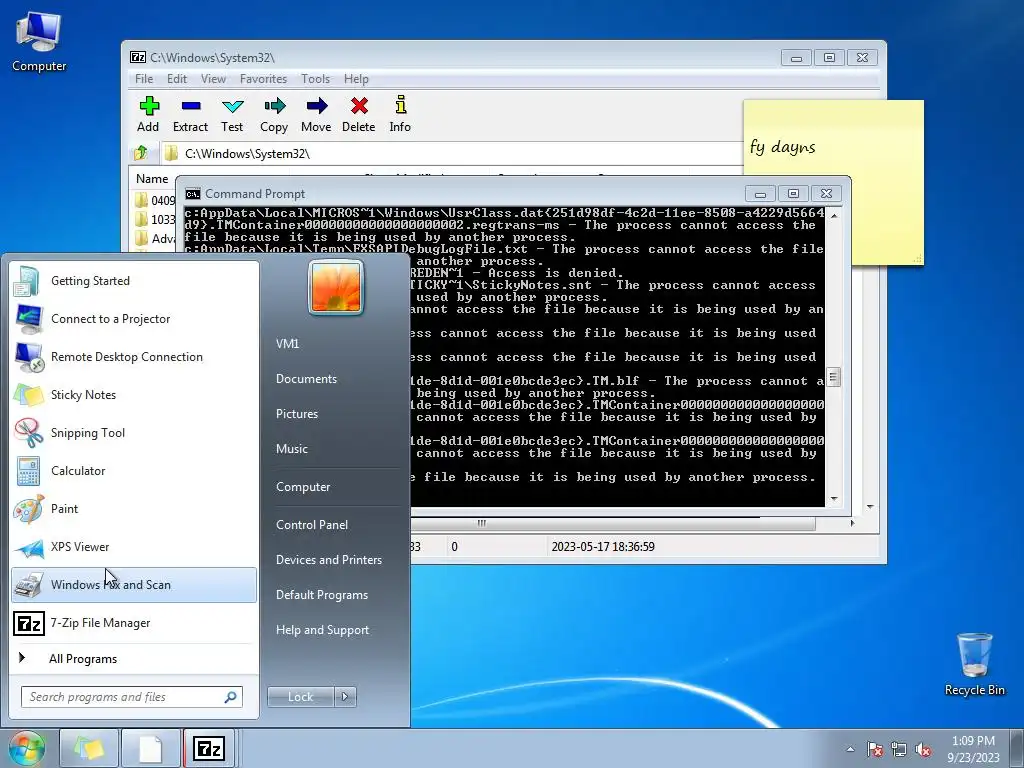
Task: Click Command Prompt scroll down arrow
Action: point(834,500)
